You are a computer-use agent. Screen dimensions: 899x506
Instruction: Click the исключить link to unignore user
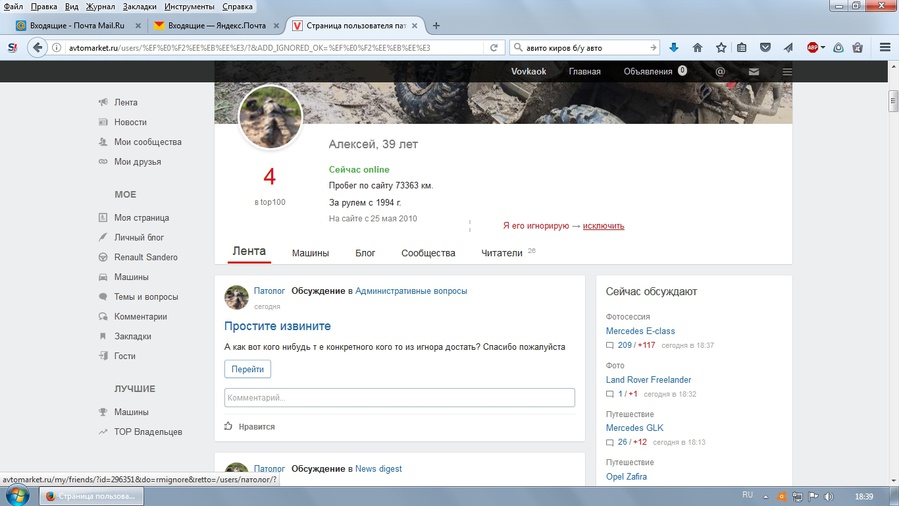[603, 226]
